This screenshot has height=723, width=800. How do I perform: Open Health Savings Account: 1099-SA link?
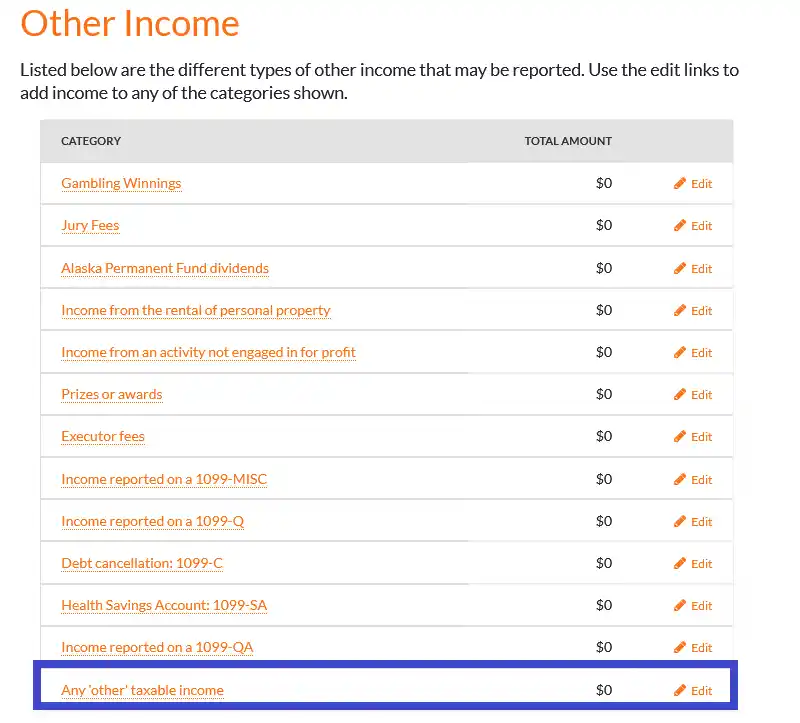(164, 605)
